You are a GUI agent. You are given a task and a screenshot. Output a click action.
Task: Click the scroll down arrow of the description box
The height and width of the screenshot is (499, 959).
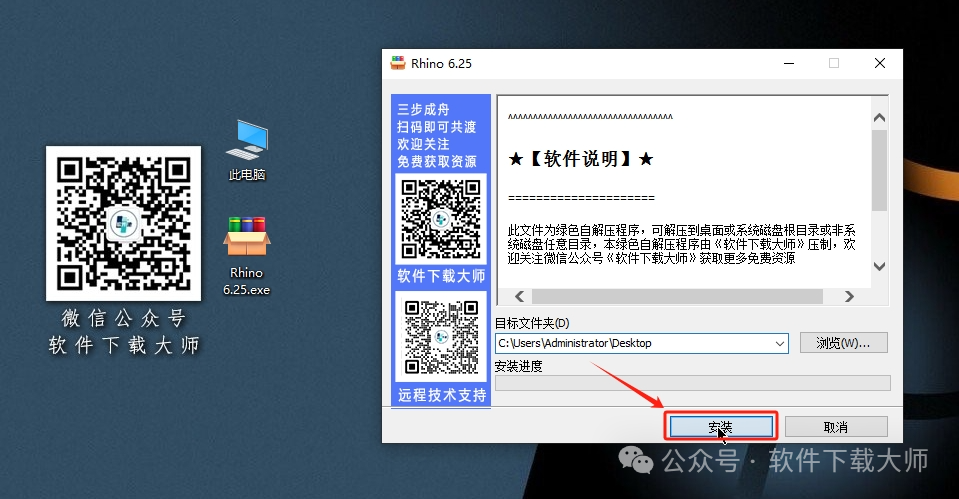pyautogui.click(x=879, y=267)
